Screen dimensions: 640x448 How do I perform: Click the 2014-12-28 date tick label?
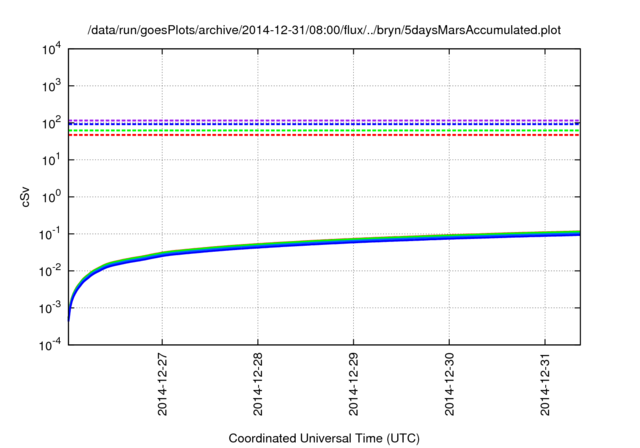(258, 384)
